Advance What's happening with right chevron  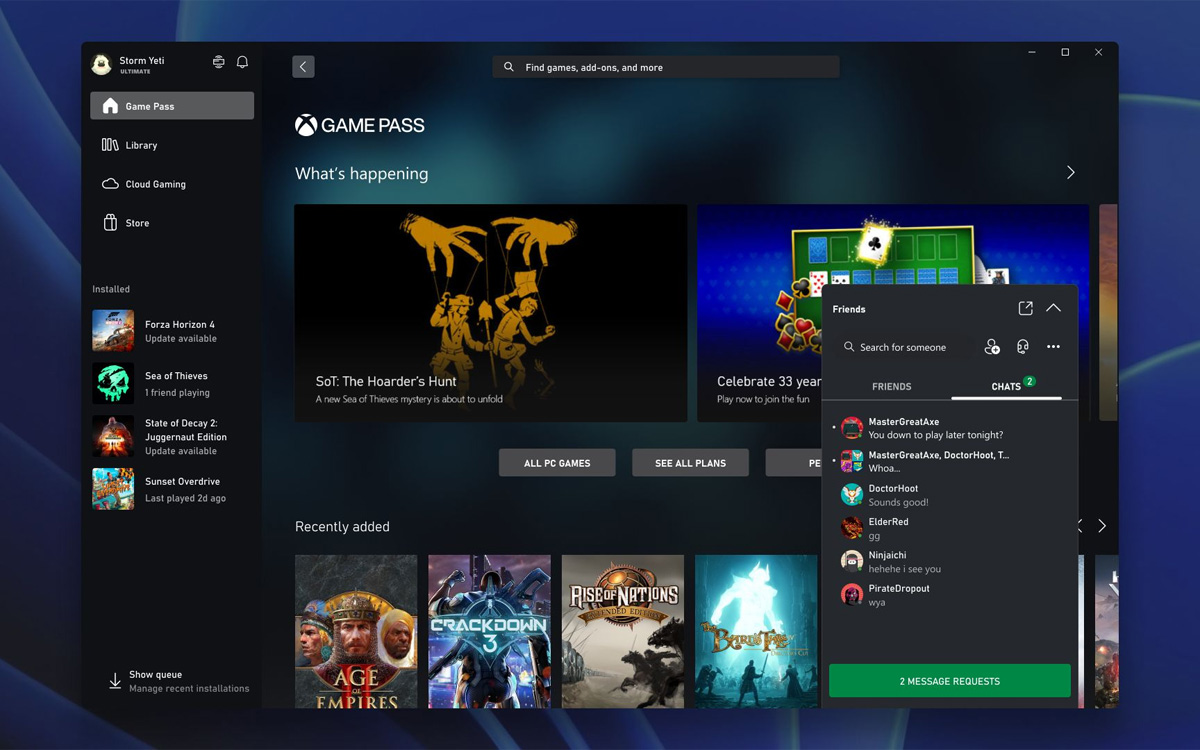coord(1070,173)
